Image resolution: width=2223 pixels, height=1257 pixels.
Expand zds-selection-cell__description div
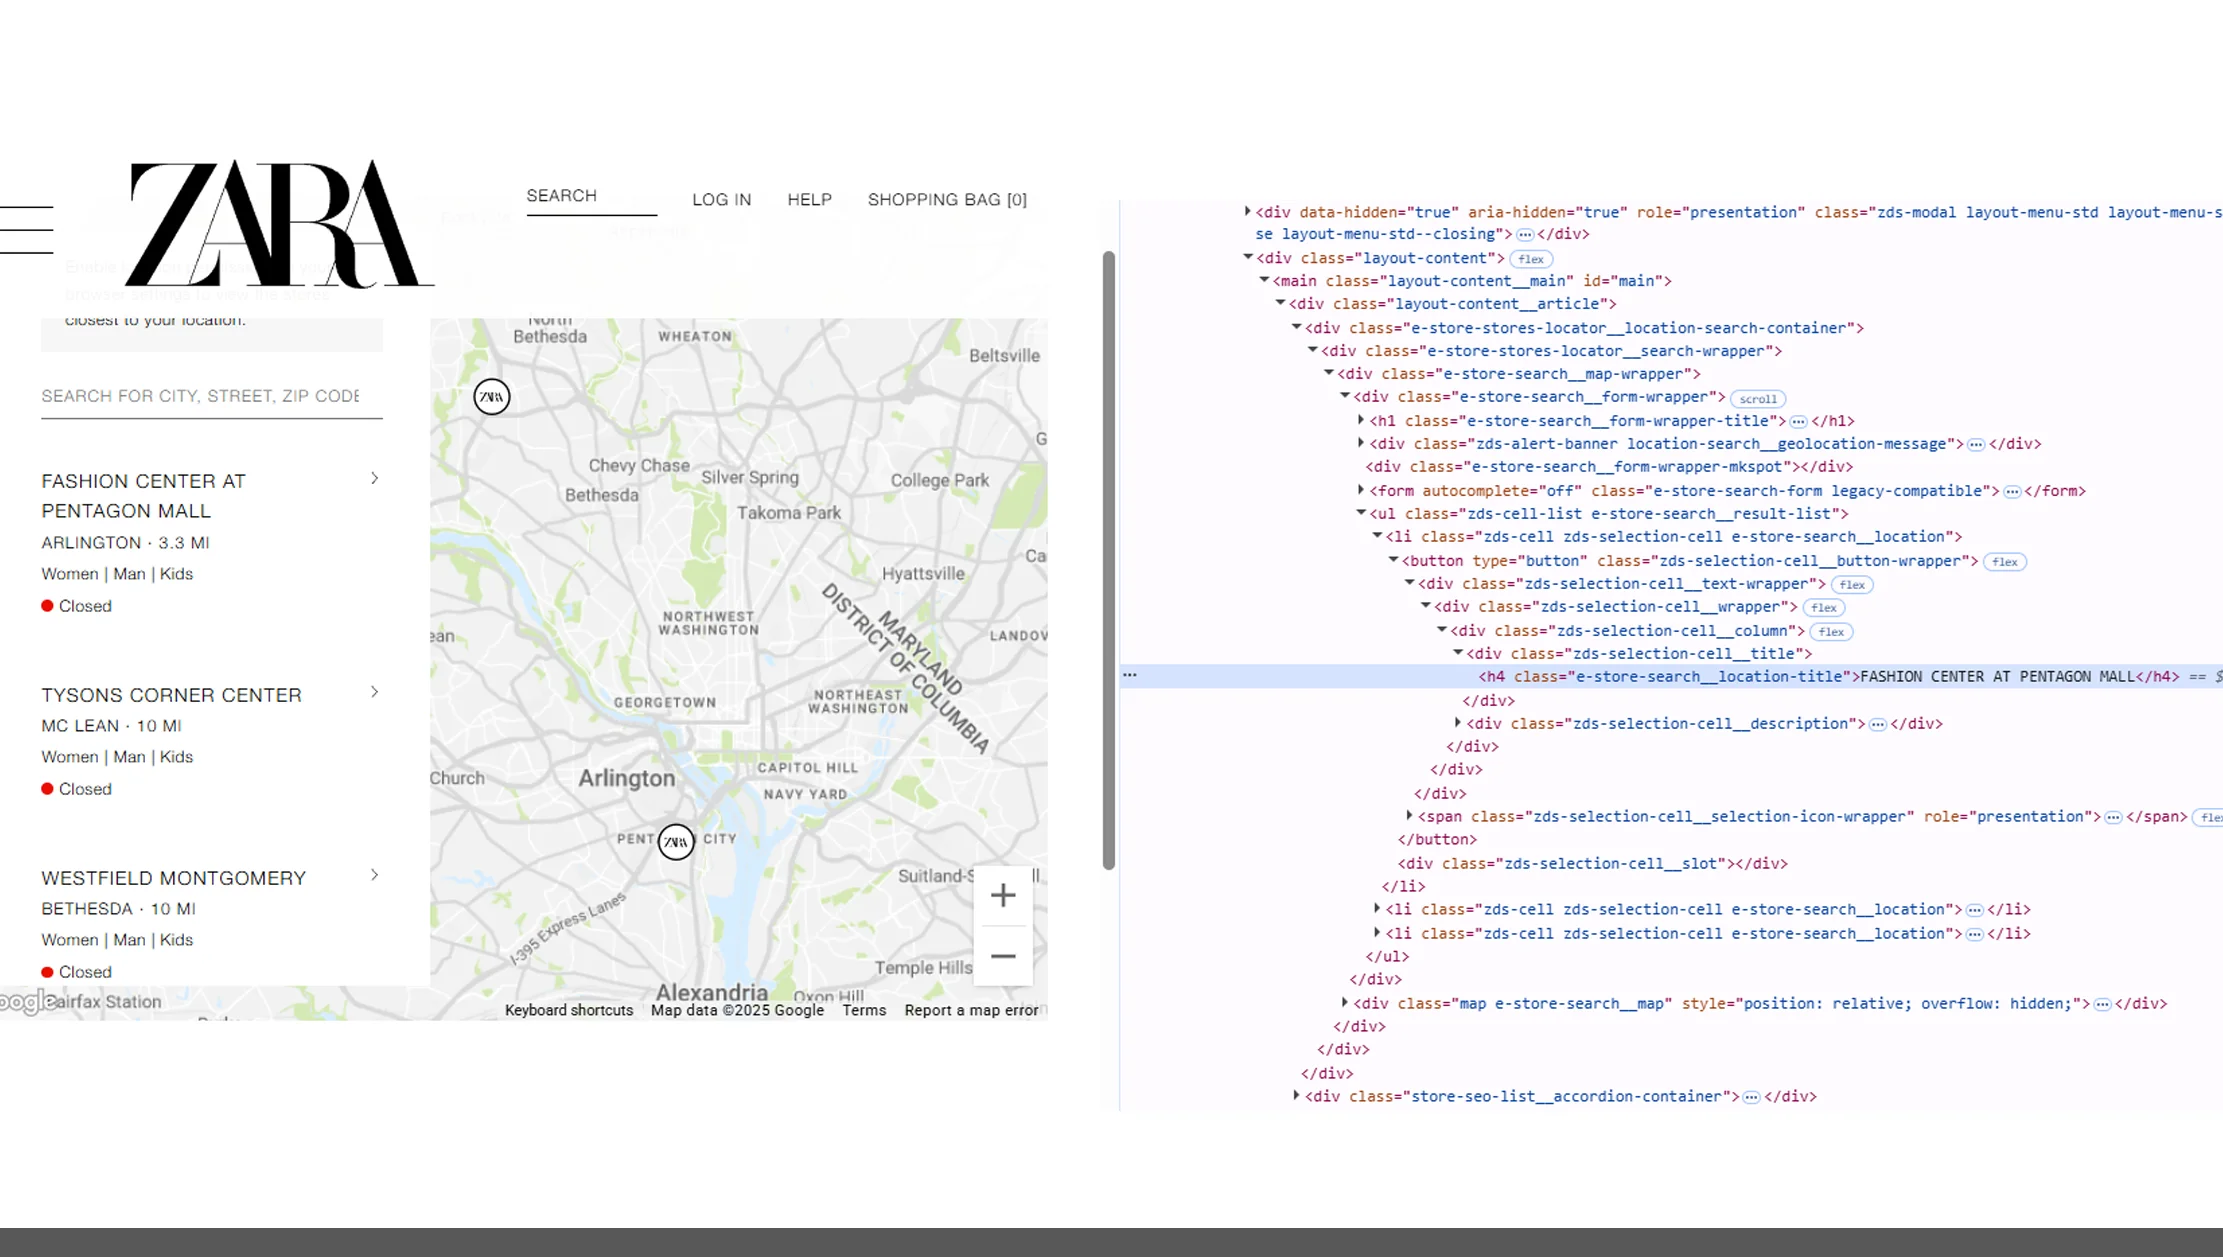click(x=1458, y=723)
